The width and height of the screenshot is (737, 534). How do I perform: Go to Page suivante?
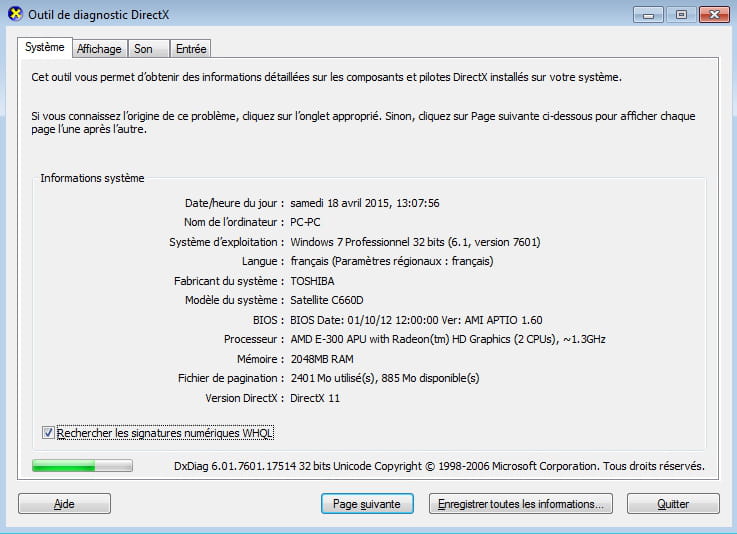pyautogui.click(x=367, y=504)
